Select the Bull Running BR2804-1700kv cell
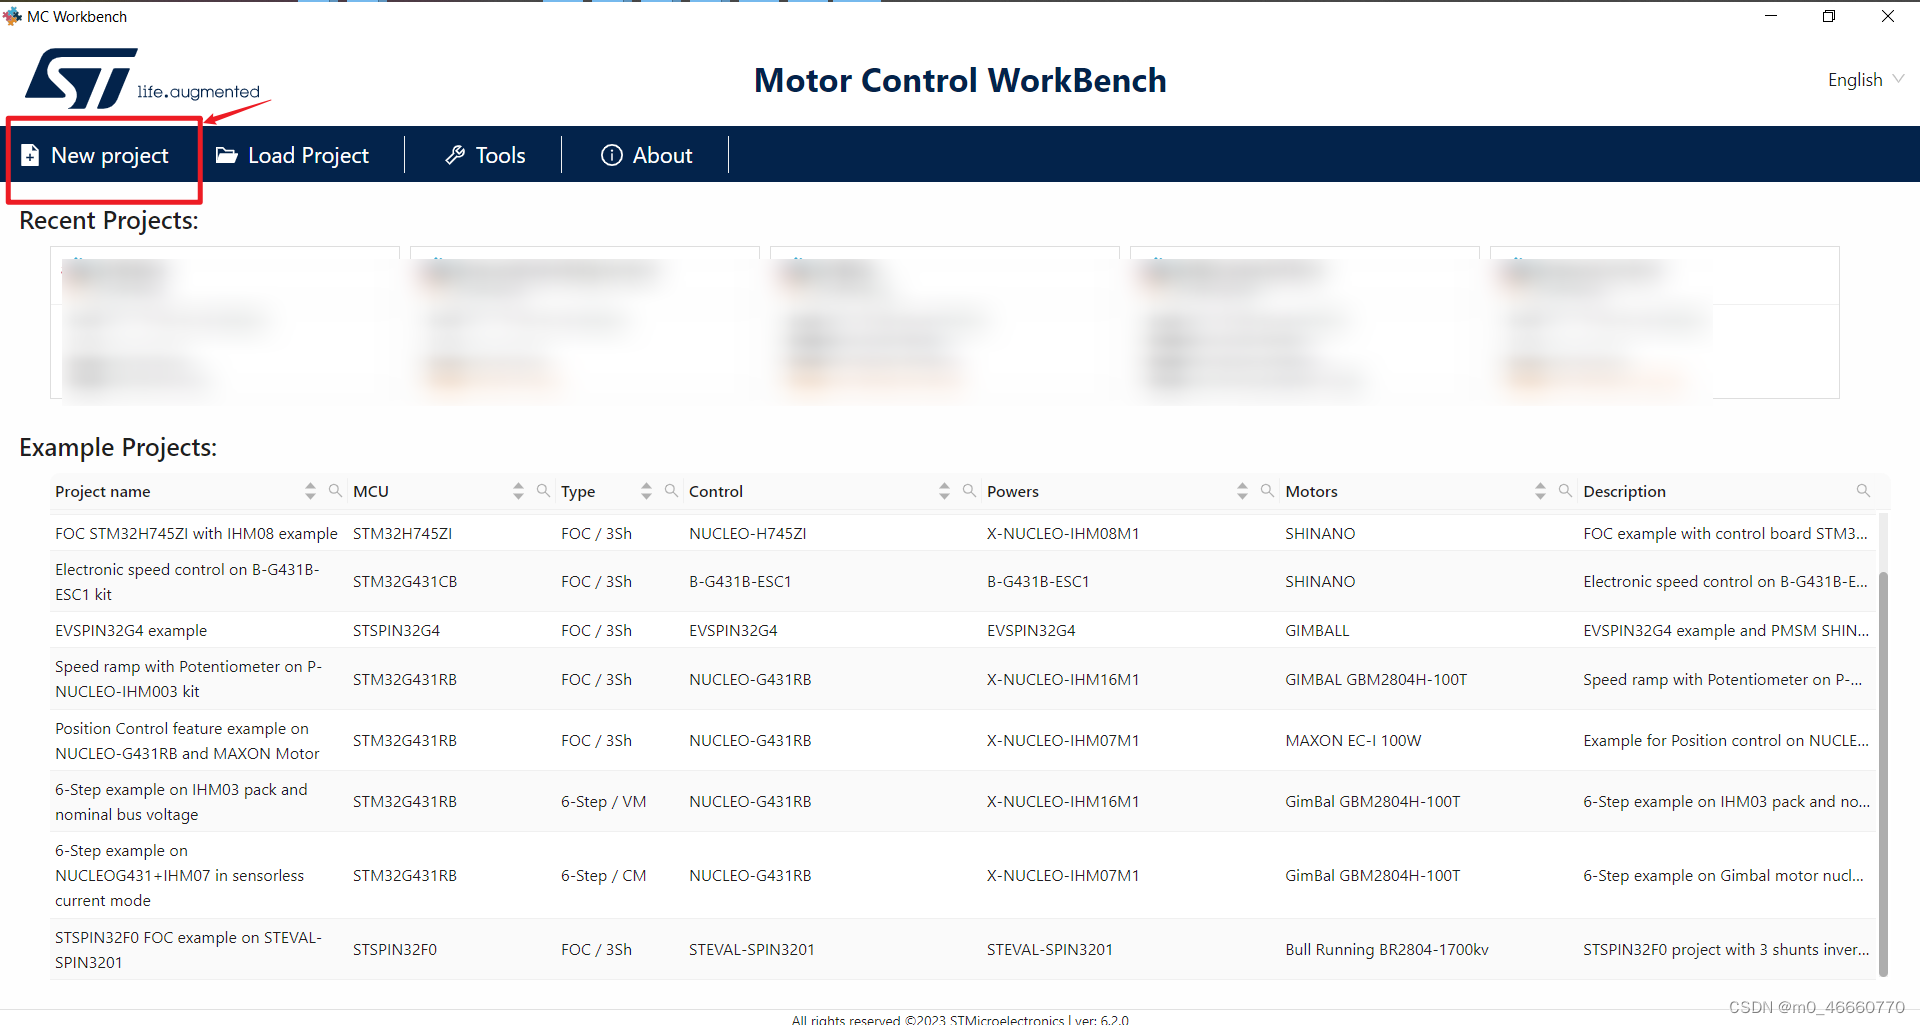The image size is (1920, 1025). pos(1387,949)
